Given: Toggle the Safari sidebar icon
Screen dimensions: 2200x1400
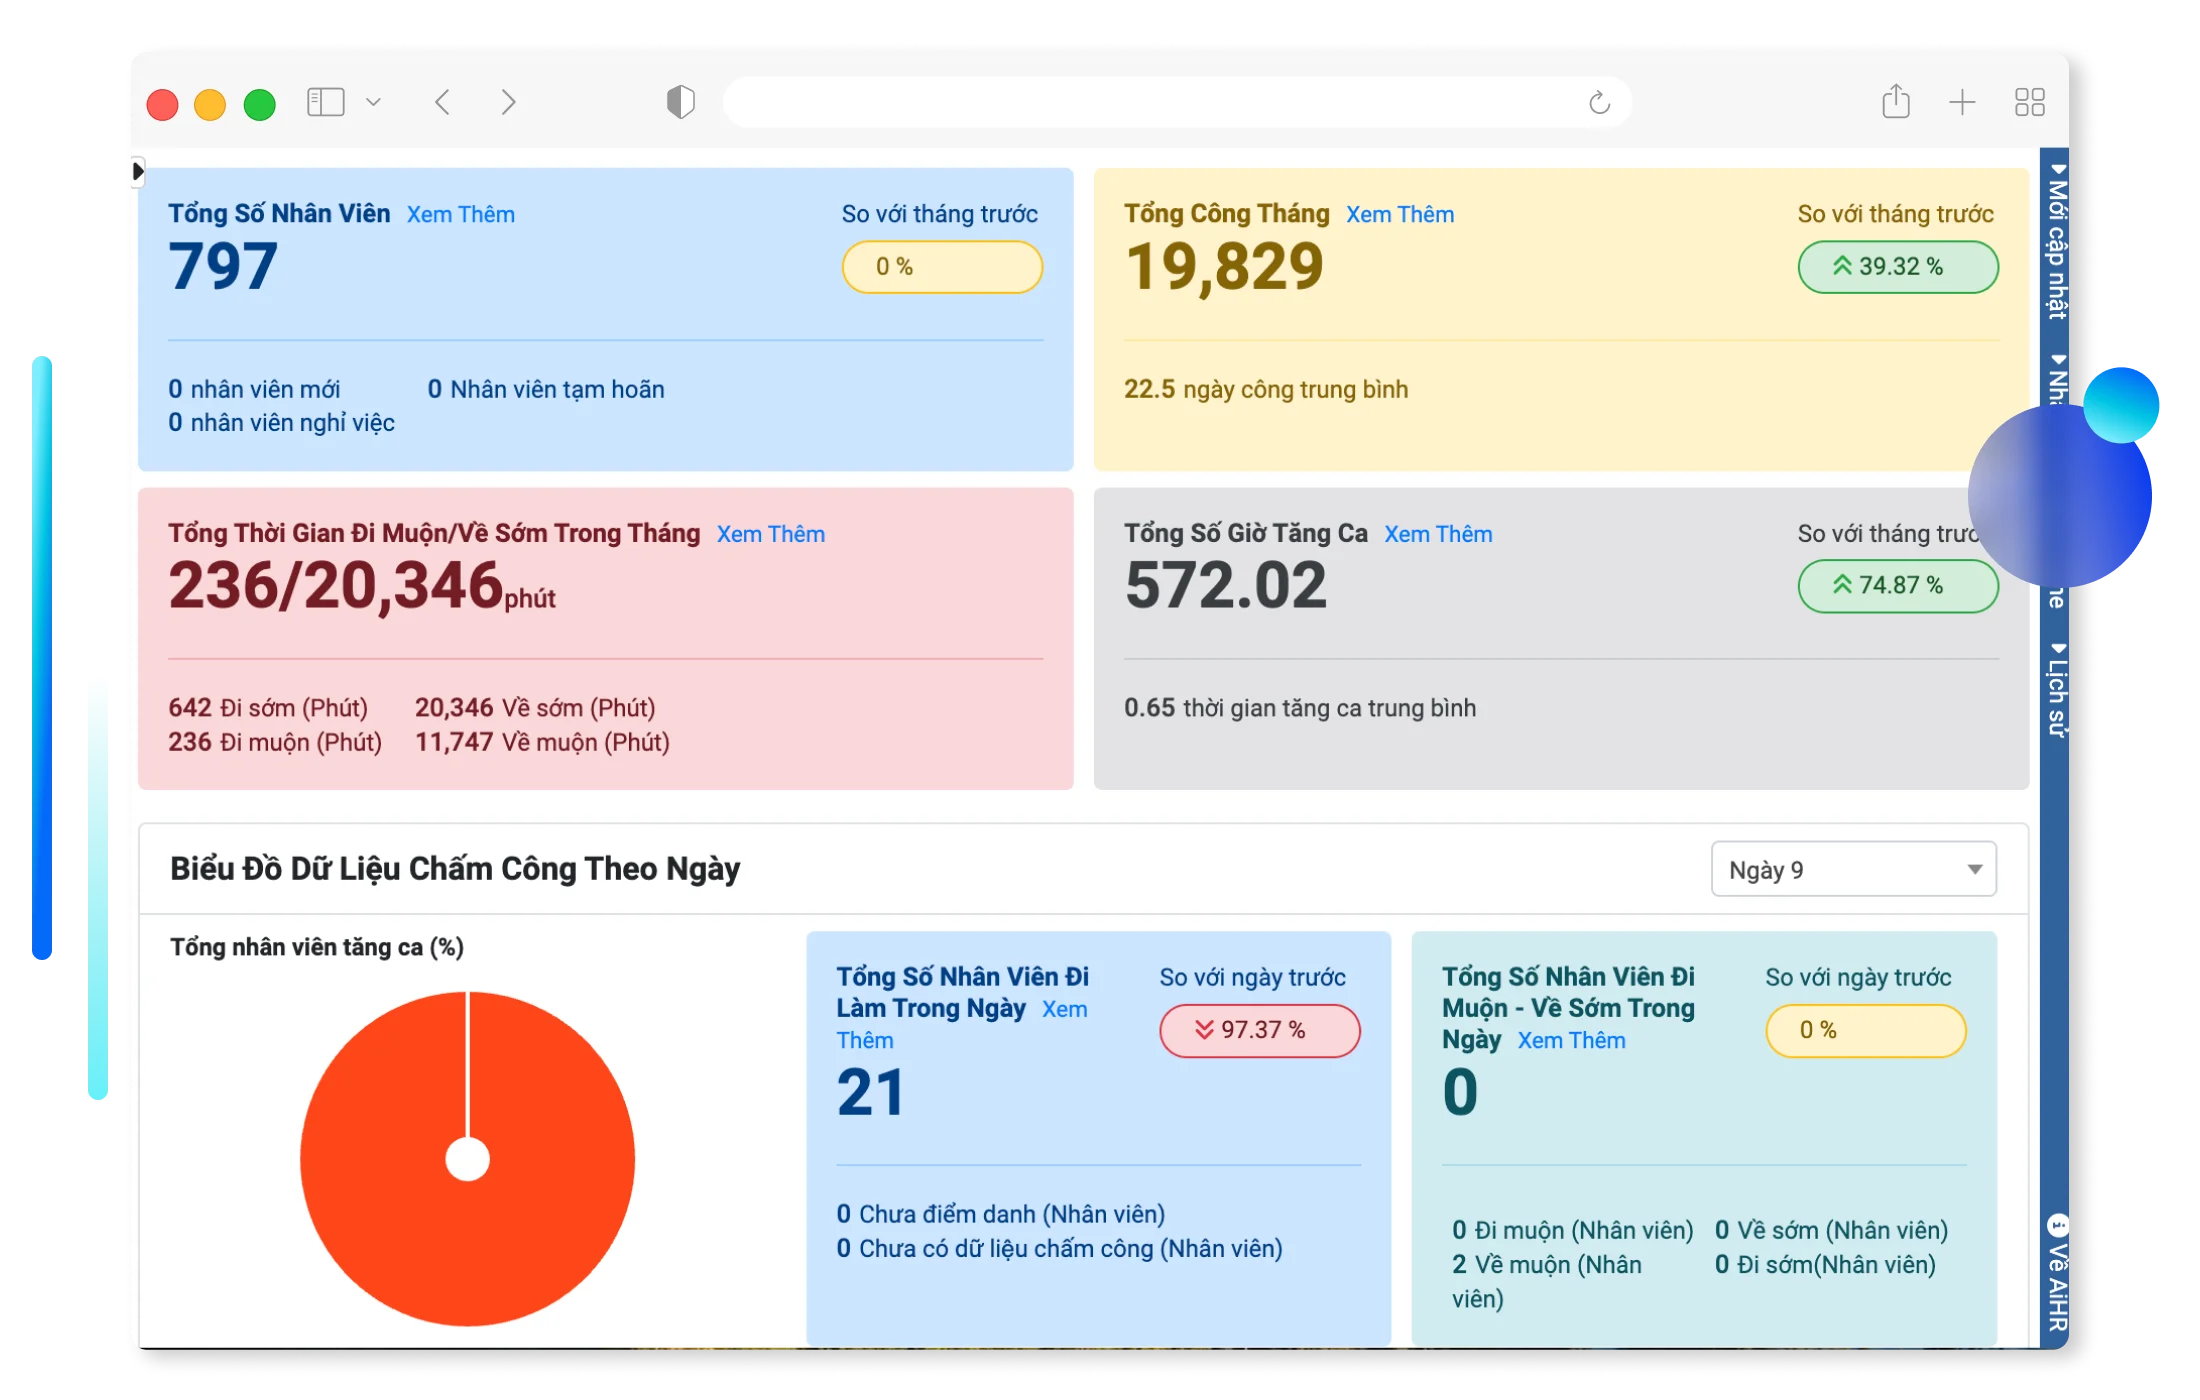Looking at the screenshot, I should pos(325,102).
